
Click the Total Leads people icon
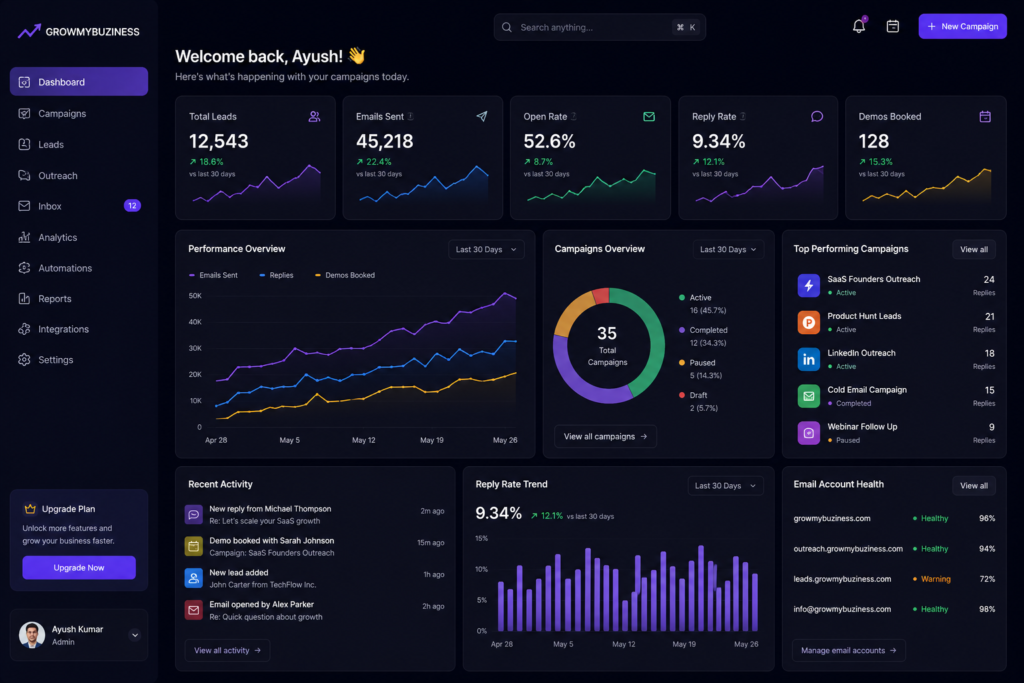click(314, 116)
